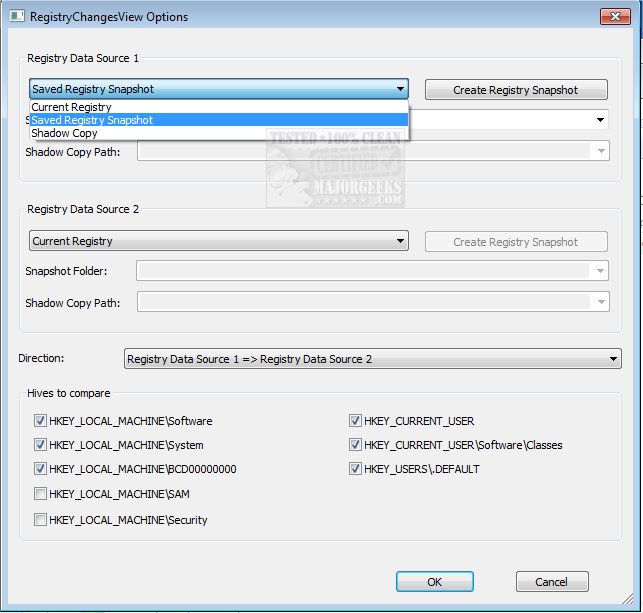Choose Saved Registry Snapshot list option
Screen dimensions: 643x613
pyautogui.click(x=219, y=120)
